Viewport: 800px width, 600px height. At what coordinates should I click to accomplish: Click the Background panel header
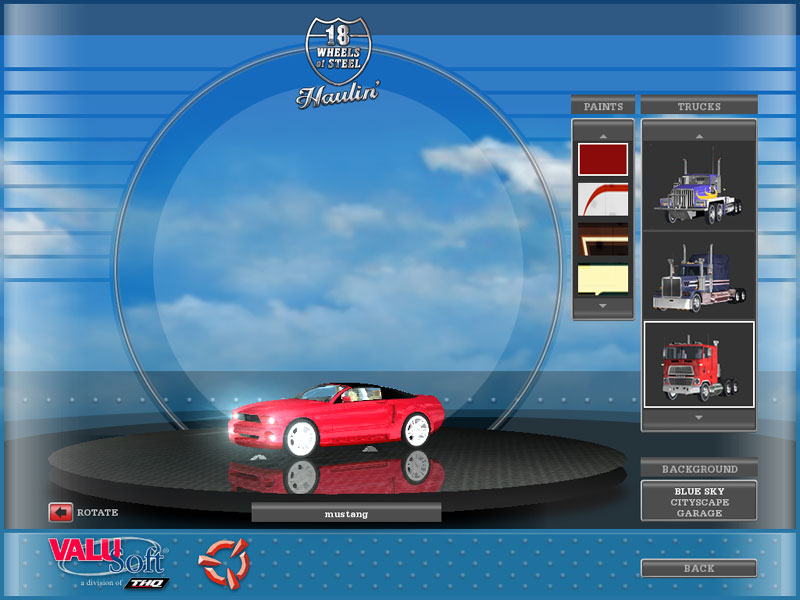[x=699, y=469]
